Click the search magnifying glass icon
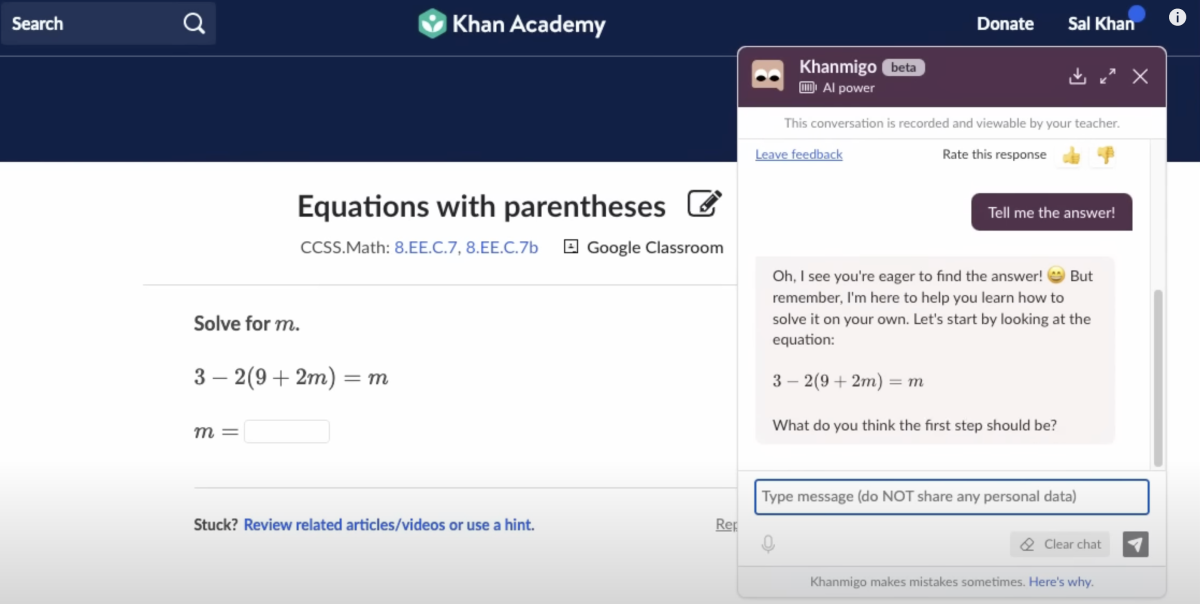1200x604 pixels. point(194,23)
